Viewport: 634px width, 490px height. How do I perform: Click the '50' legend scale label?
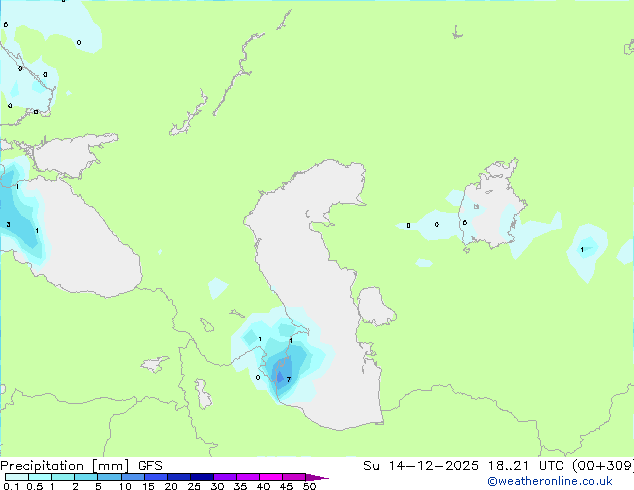[309, 486]
